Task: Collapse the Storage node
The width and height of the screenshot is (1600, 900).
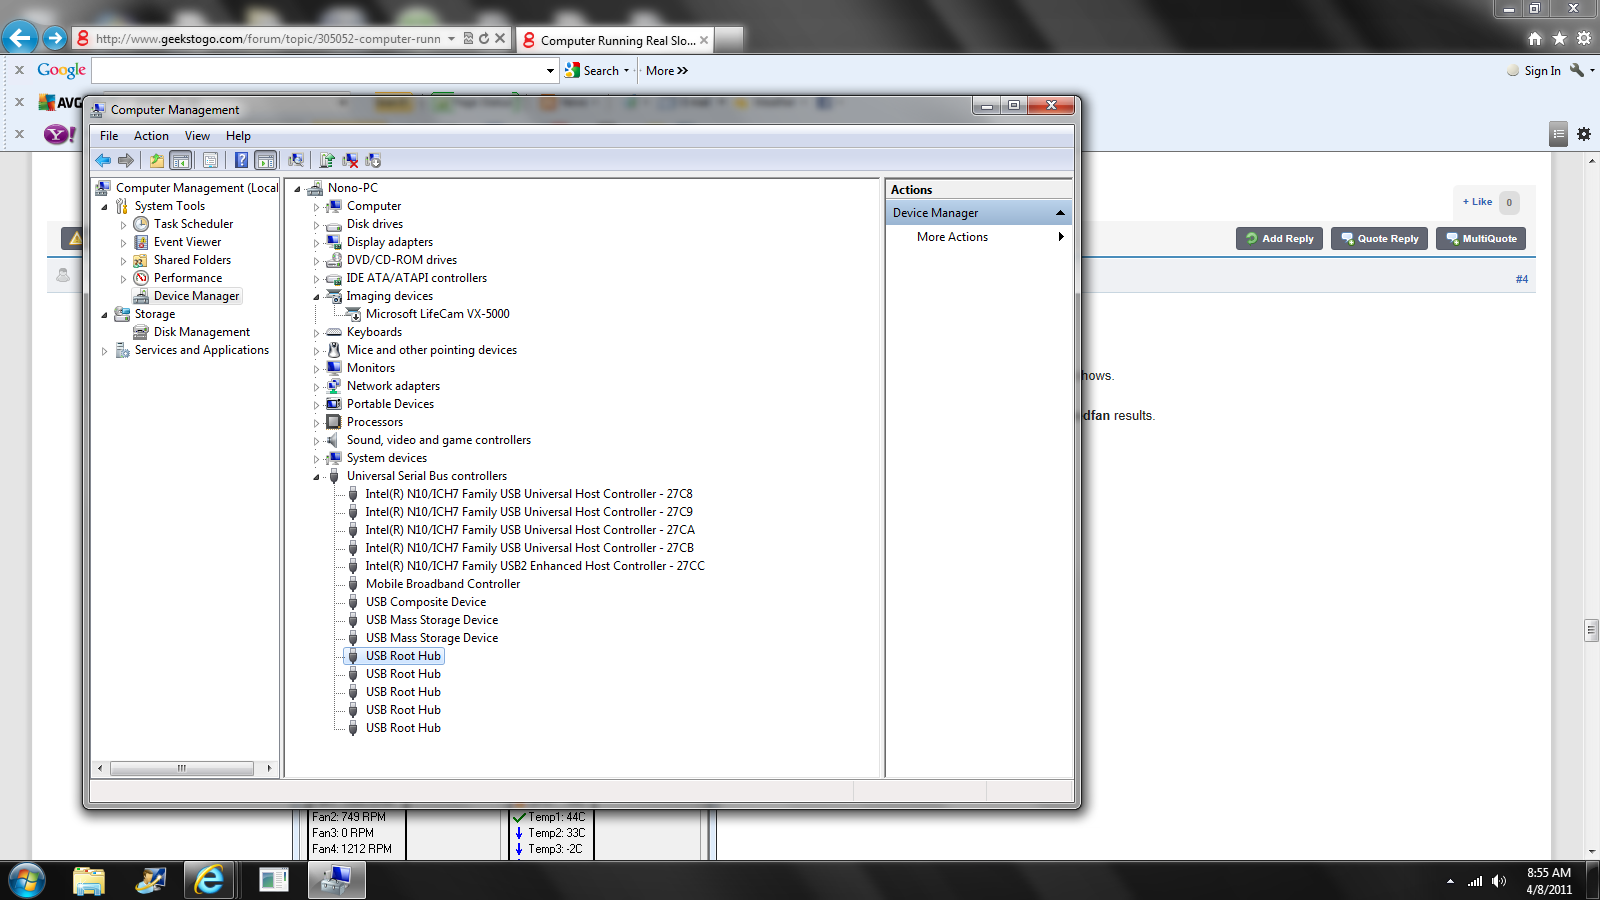Action: pyautogui.click(x=104, y=315)
